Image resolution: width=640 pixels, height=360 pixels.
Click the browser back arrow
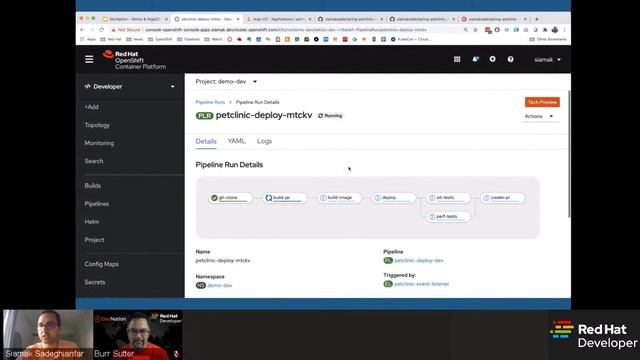(x=82, y=30)
